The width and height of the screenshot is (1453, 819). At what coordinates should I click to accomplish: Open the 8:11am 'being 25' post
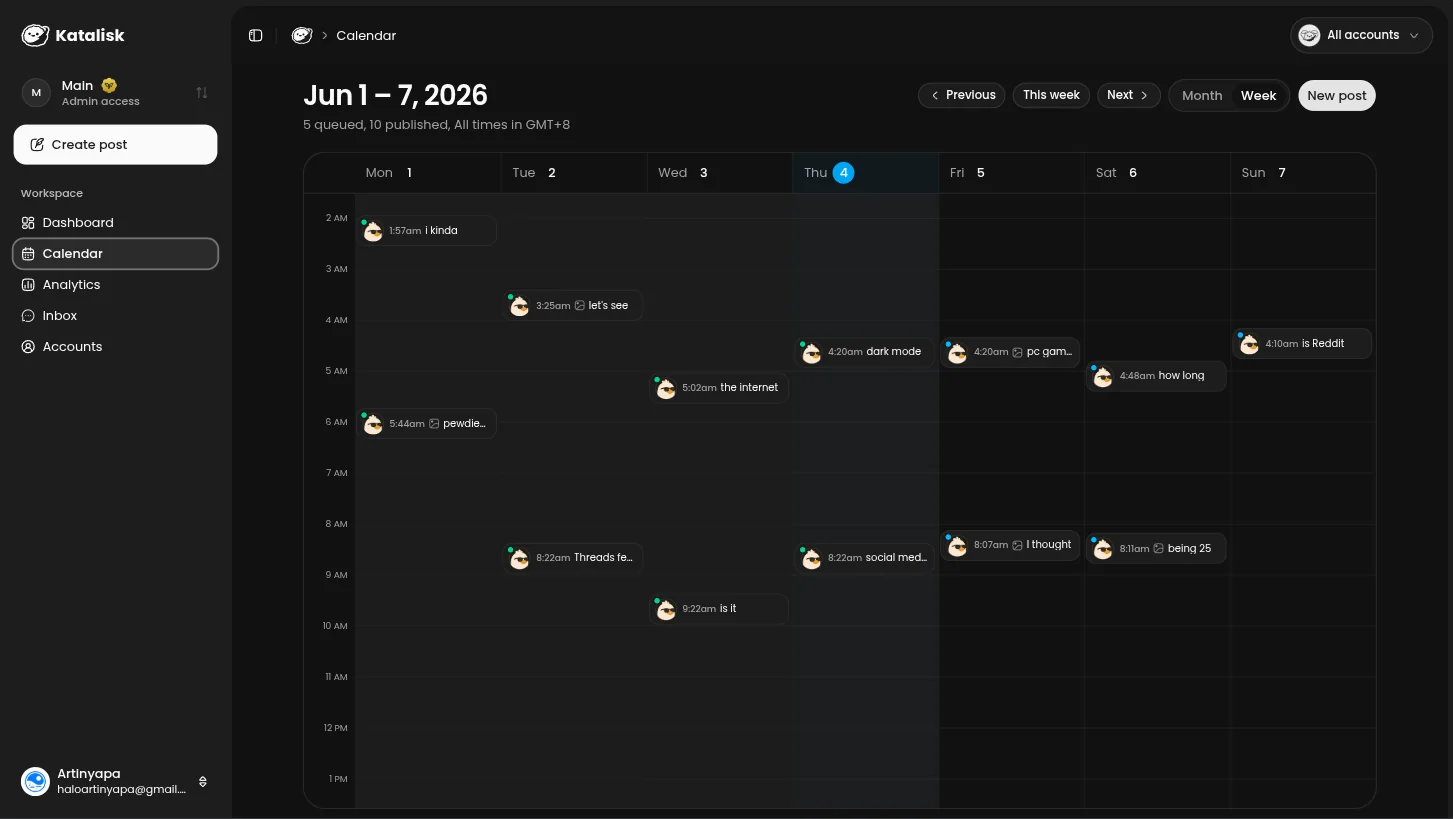click(1156, 549)
